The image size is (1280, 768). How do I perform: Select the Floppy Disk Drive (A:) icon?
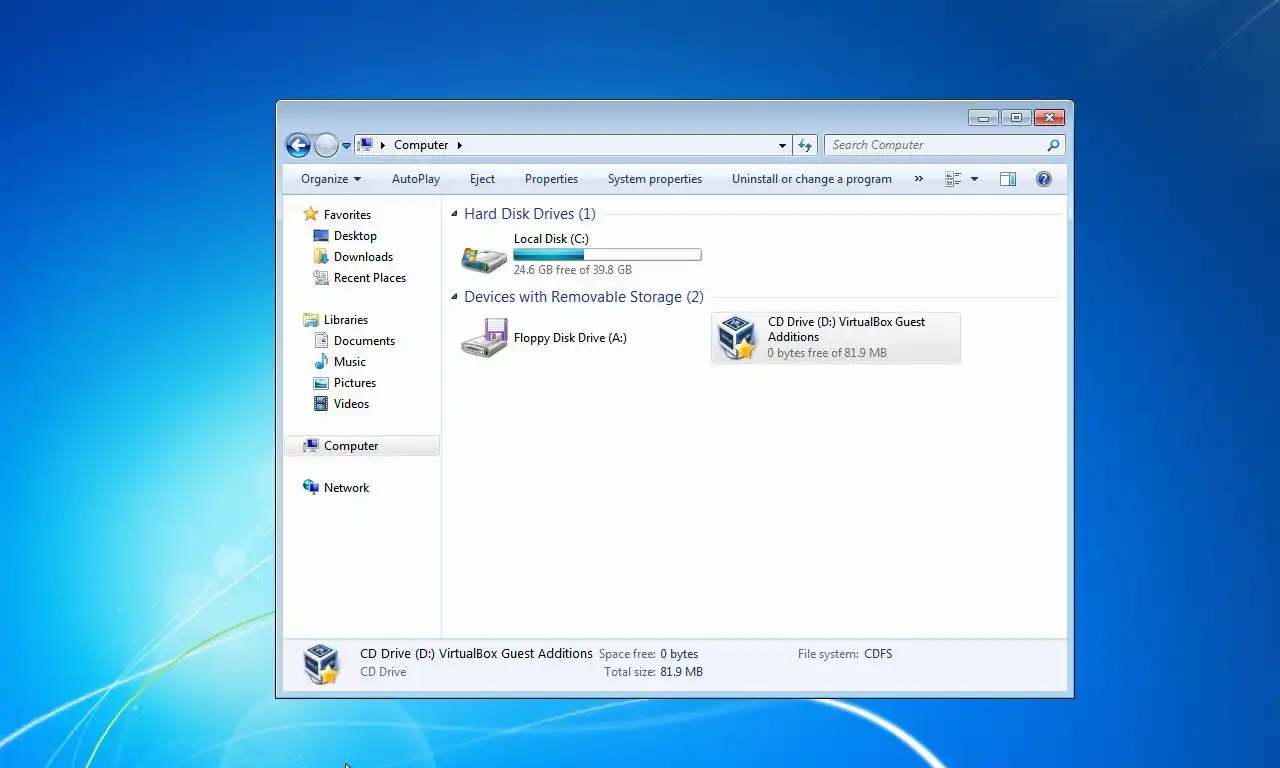tap(484, 338)
